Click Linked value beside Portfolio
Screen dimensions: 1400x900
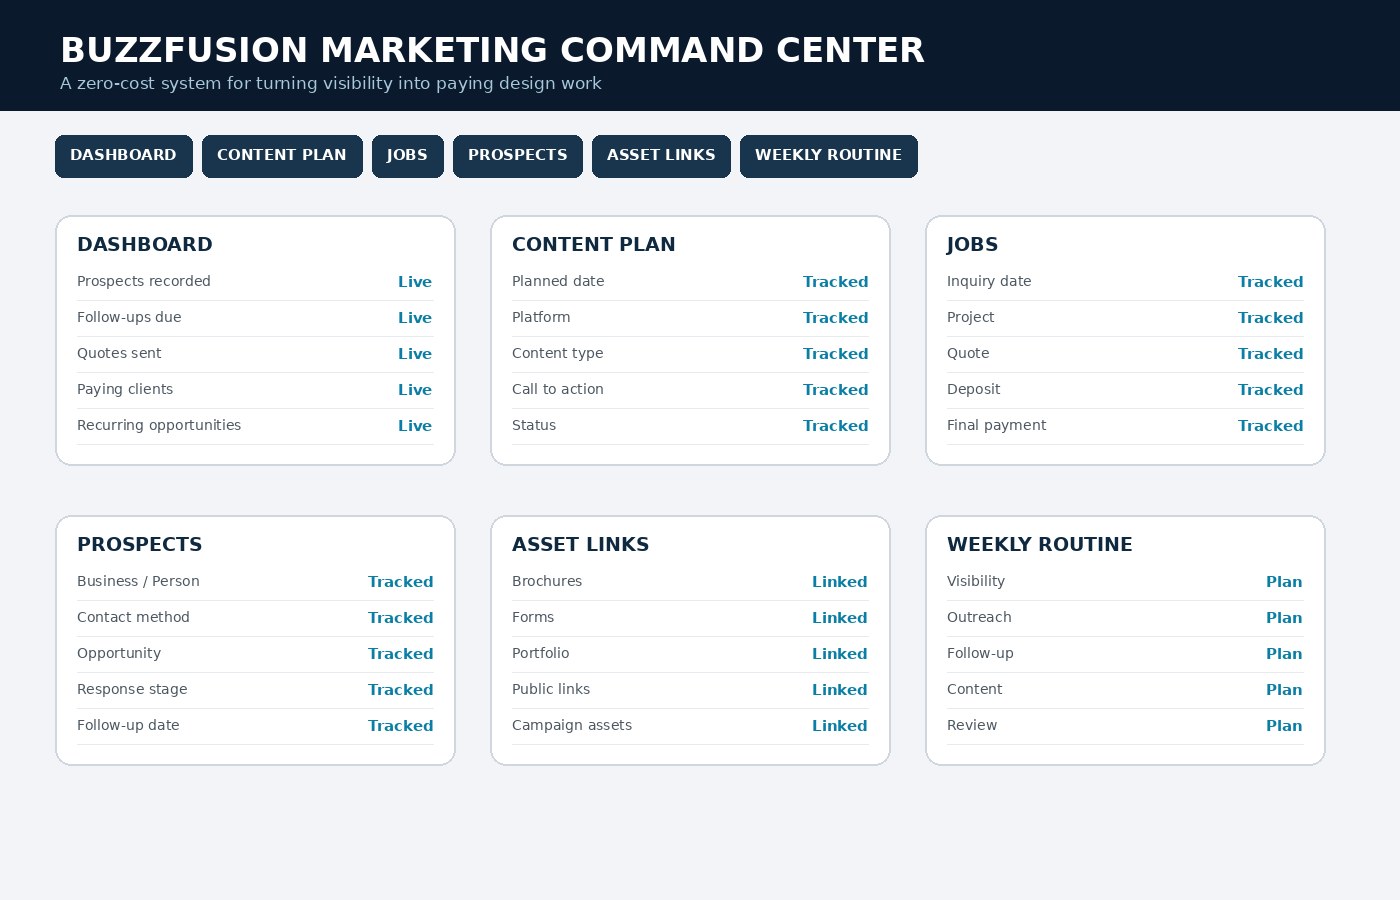point(840,654)
